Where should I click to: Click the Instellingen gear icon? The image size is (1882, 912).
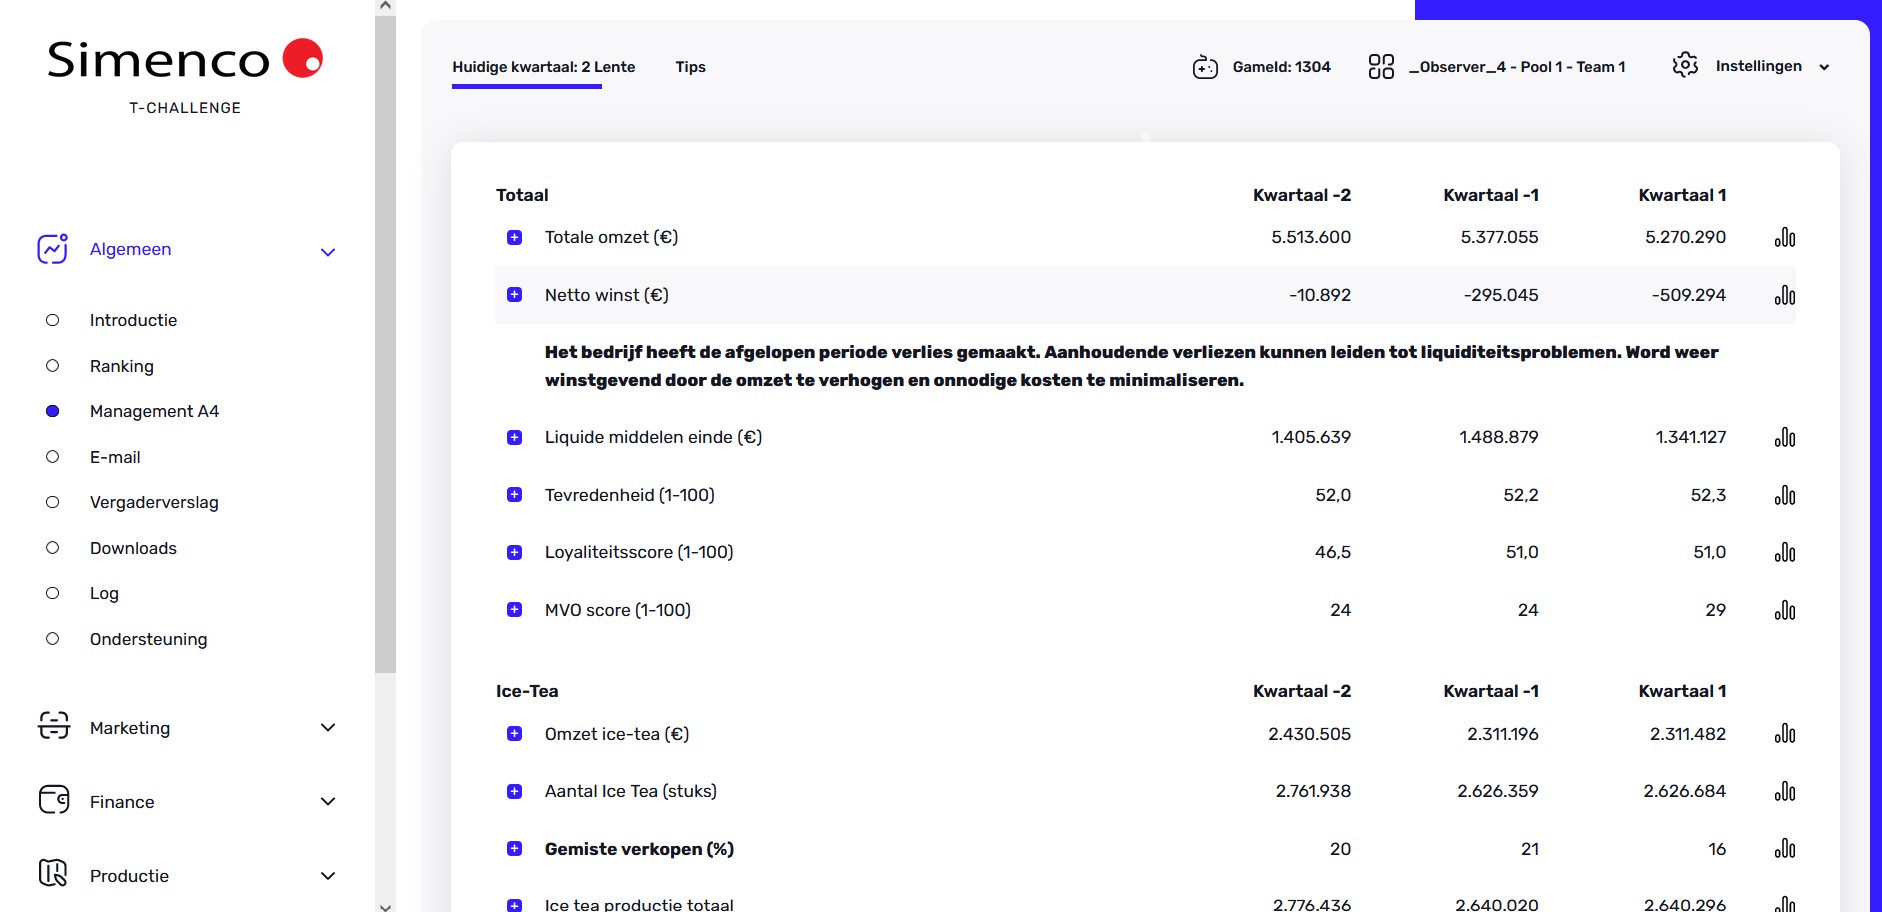tap(1685, 65)
